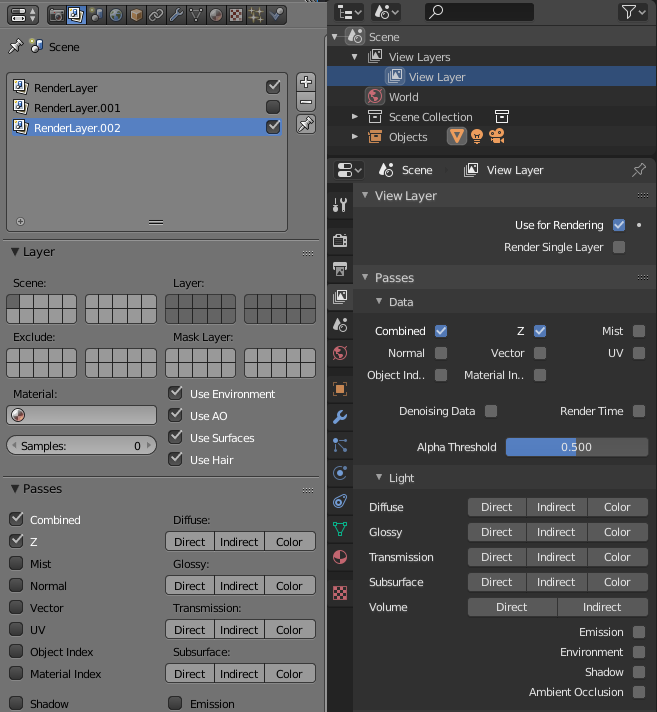Click Color under the Subsurface: label in left Passes
The image size is (657, 712).
[x=289, y=674]
